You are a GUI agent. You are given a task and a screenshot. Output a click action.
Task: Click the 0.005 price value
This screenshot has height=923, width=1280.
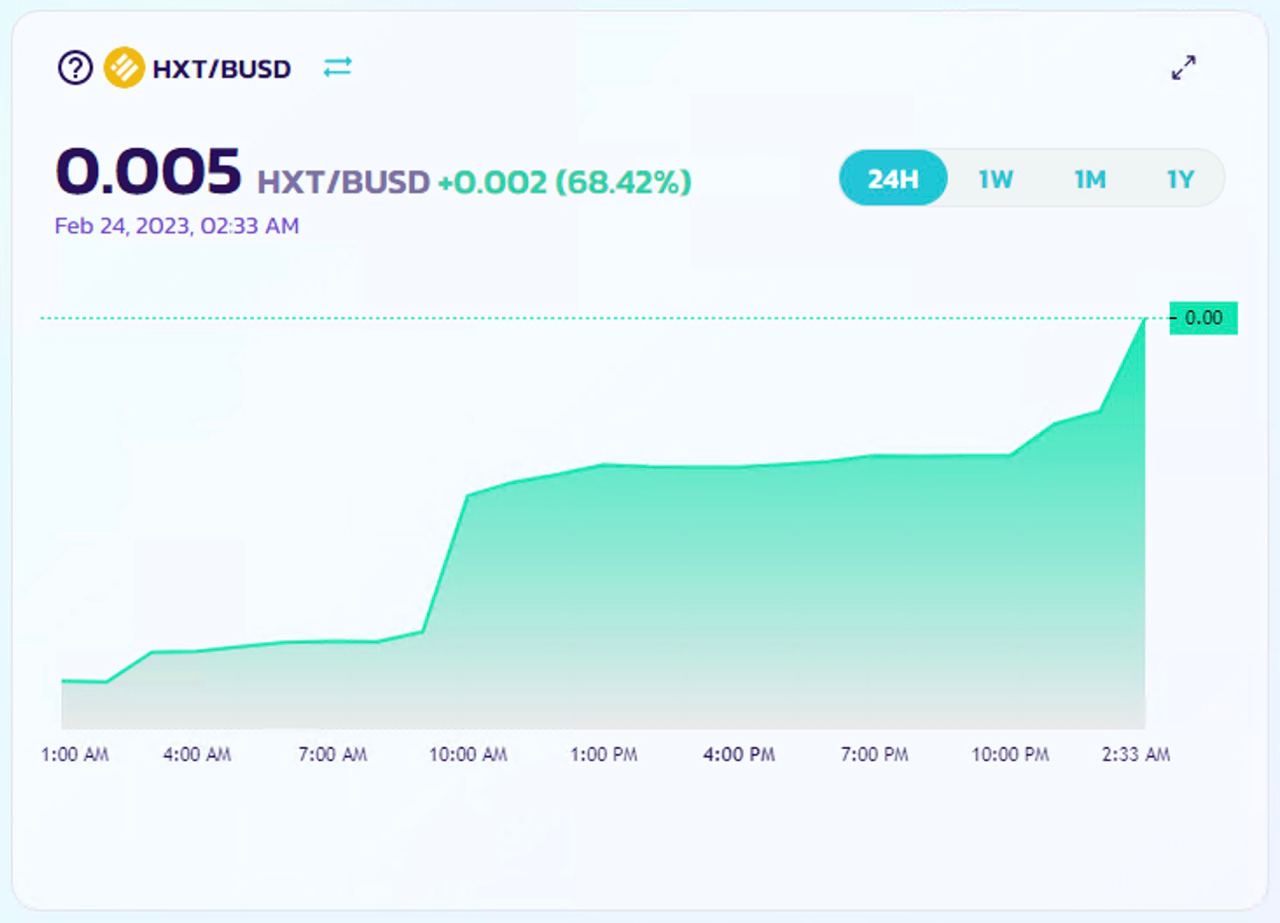click(149, 172)
